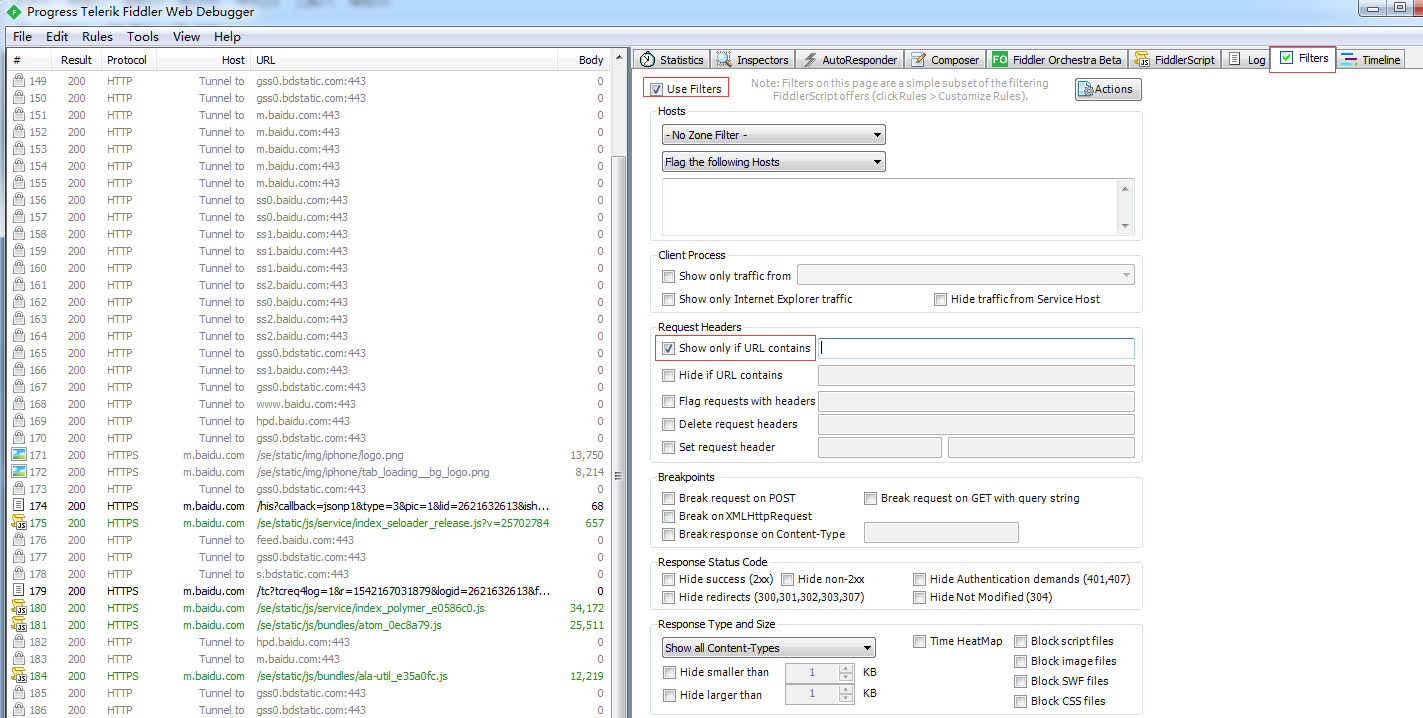This screenshot has height=718, width=1423.
Task: Check Block image files option
Action: tap(1021, 661)
